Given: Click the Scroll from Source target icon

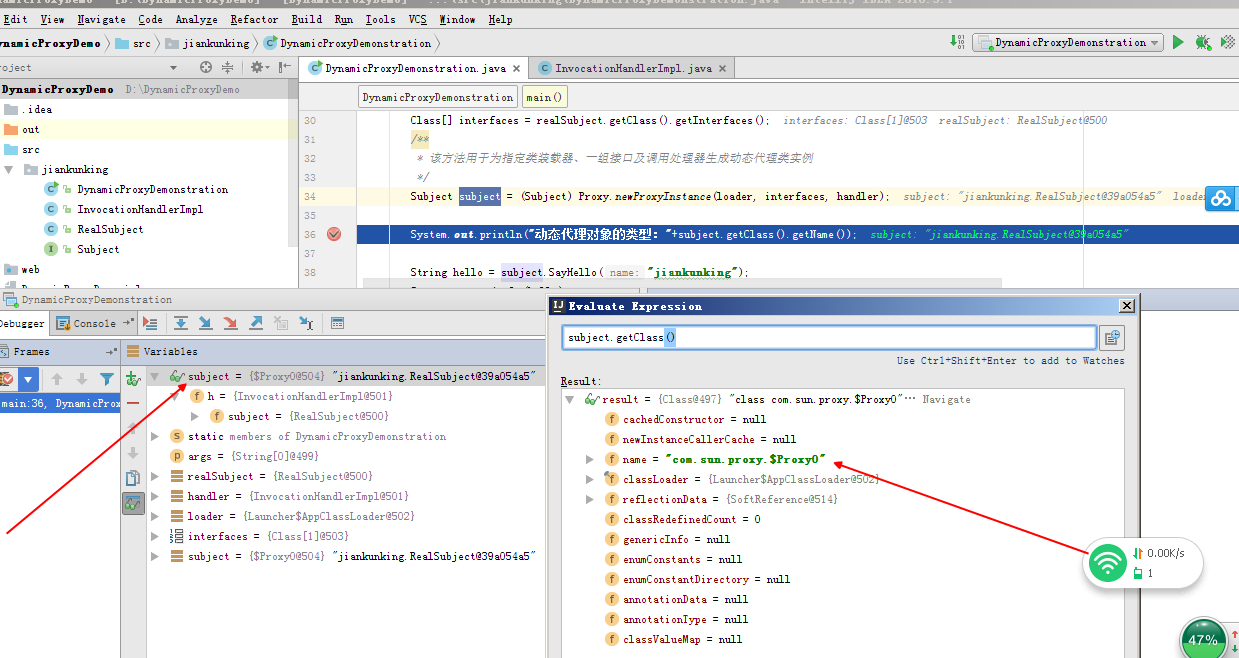Looking at the screenshot, I should pyautogui.click(x=206, y=67).
